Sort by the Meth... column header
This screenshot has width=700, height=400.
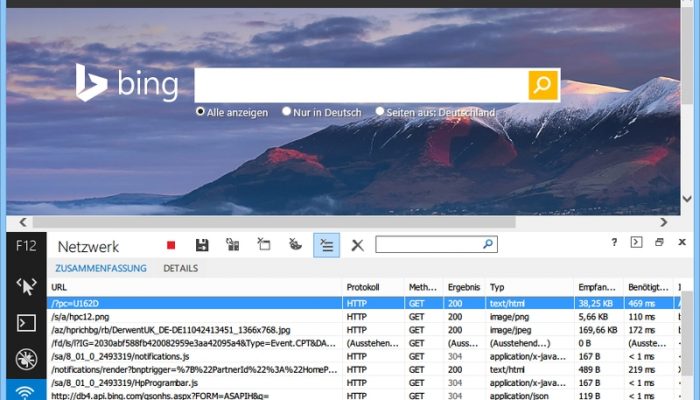422,288
